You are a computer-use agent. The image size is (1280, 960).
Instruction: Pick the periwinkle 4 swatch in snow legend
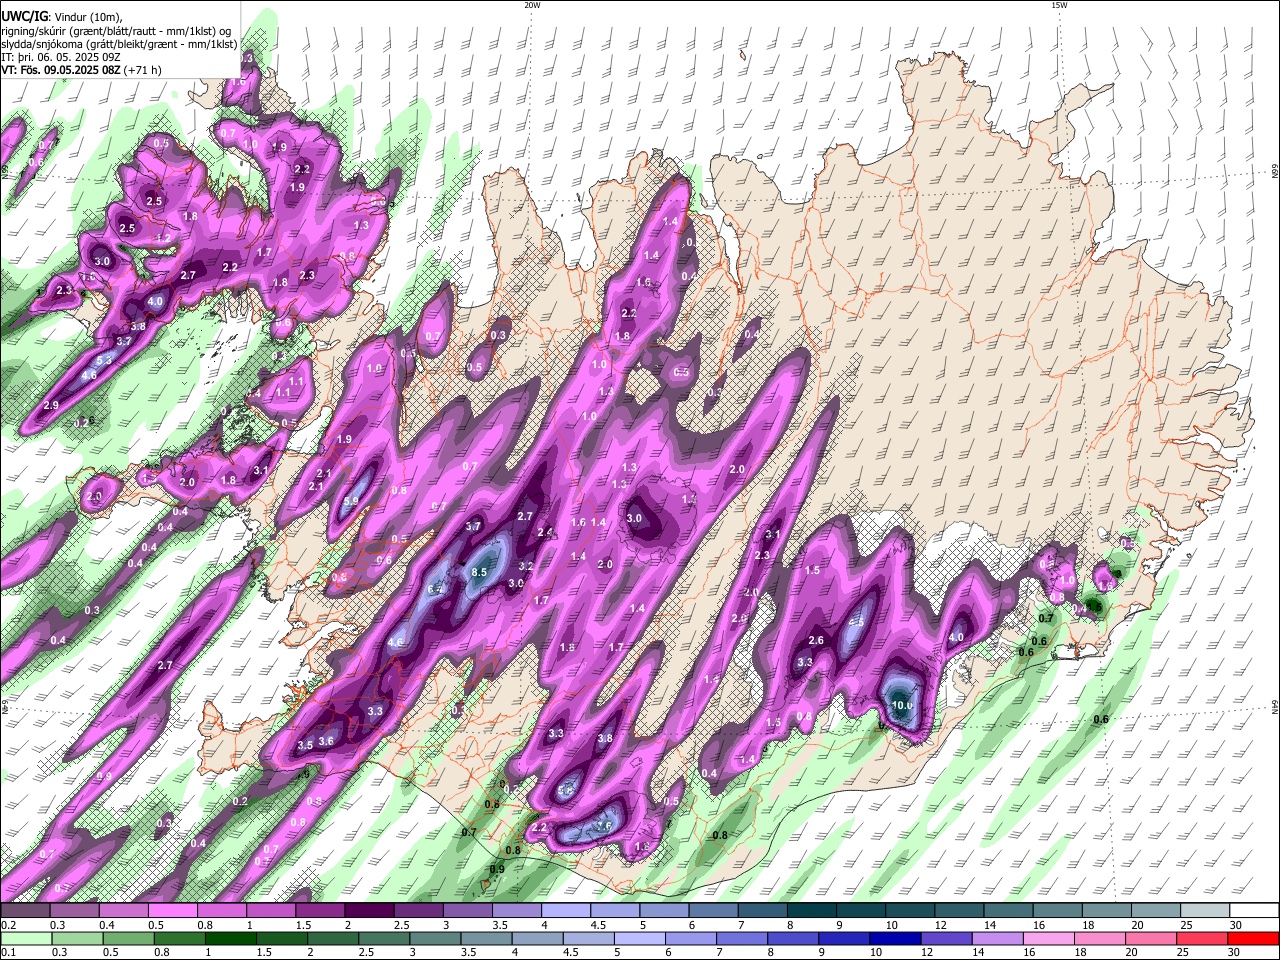(x=566, y=911)
